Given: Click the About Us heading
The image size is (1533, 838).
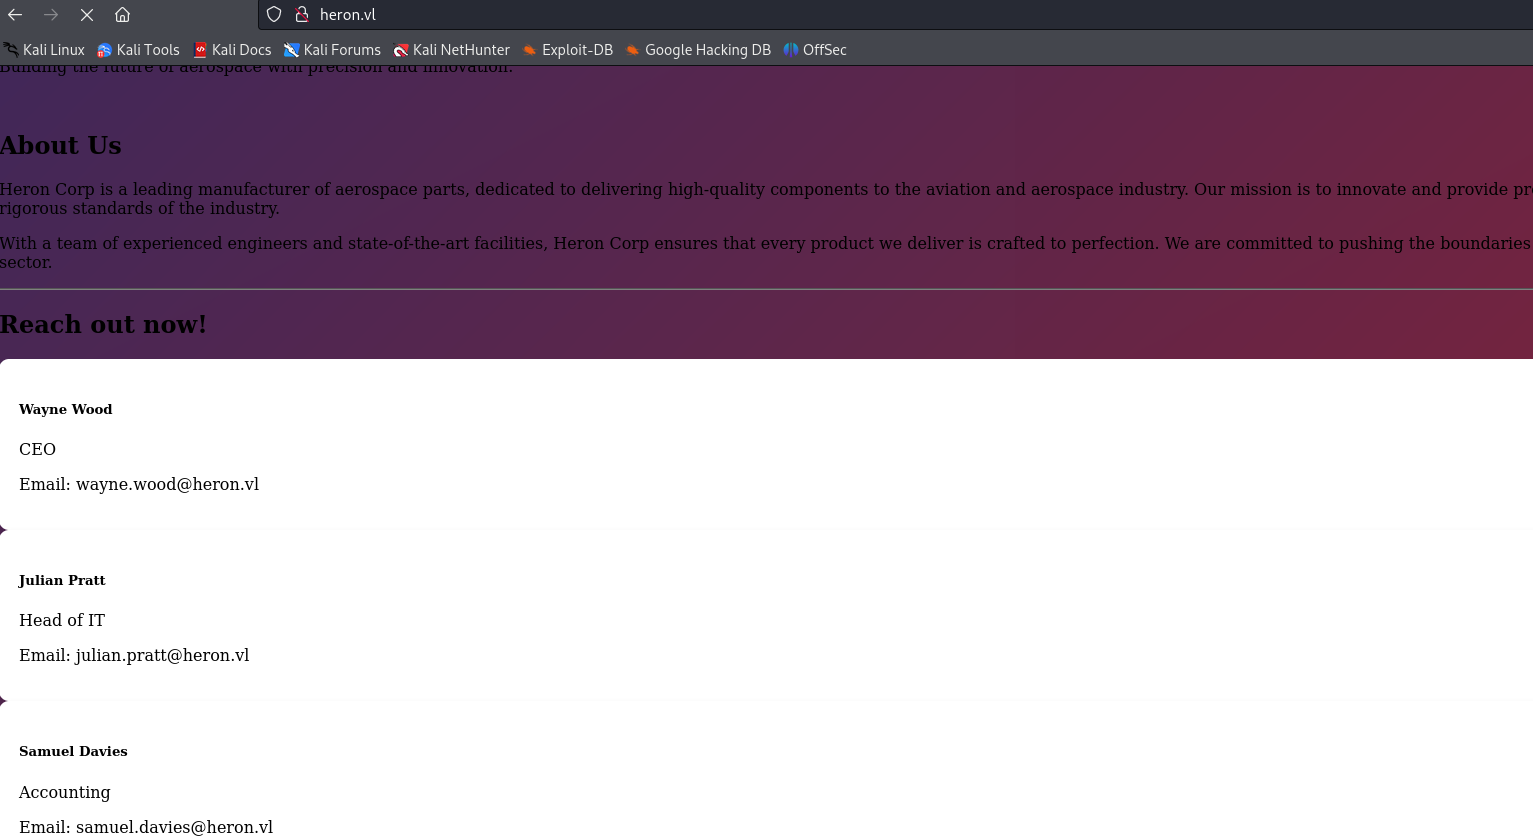Looking at the screenshot, I should click(61, 146).
